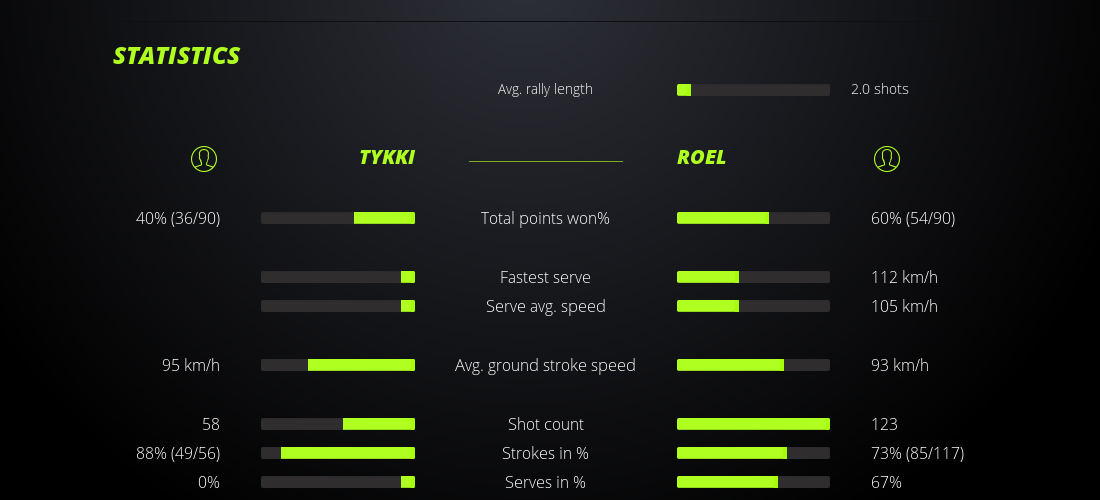Click the 2.0 shots value
This screenshot has height=500, width=1100.
click(x=880, y=89)
